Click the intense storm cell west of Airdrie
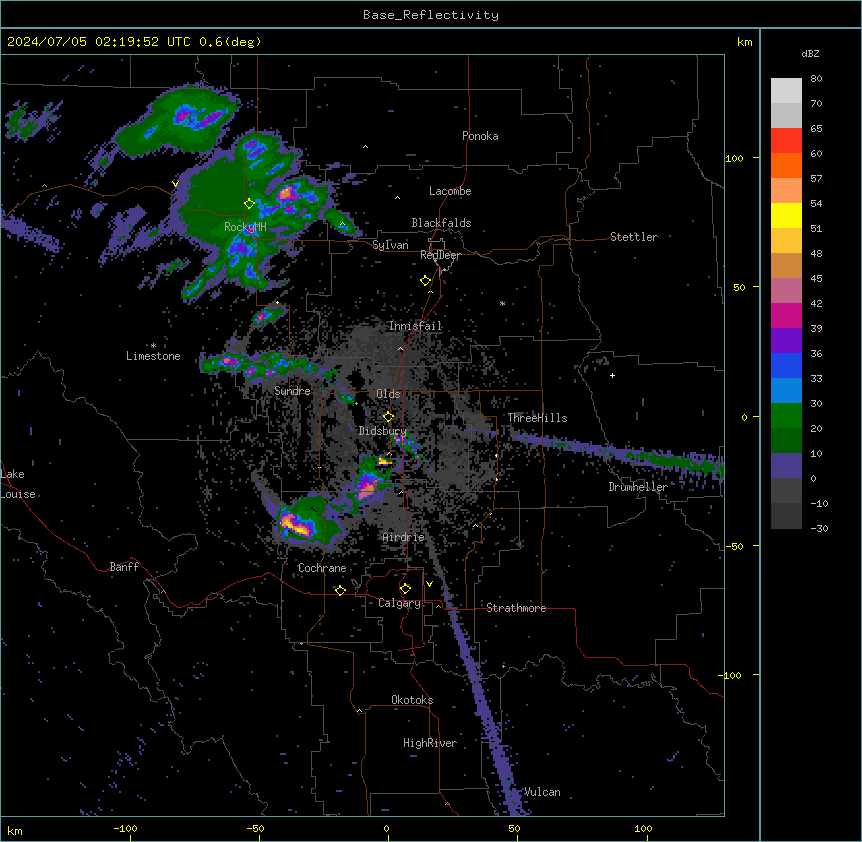 pyautogui.click(x=297, y=524)
